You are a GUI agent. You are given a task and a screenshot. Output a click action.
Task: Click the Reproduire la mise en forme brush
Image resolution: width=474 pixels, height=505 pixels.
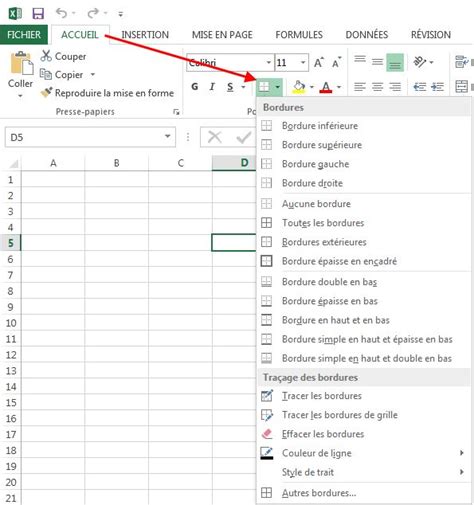(x=46, y=92)
